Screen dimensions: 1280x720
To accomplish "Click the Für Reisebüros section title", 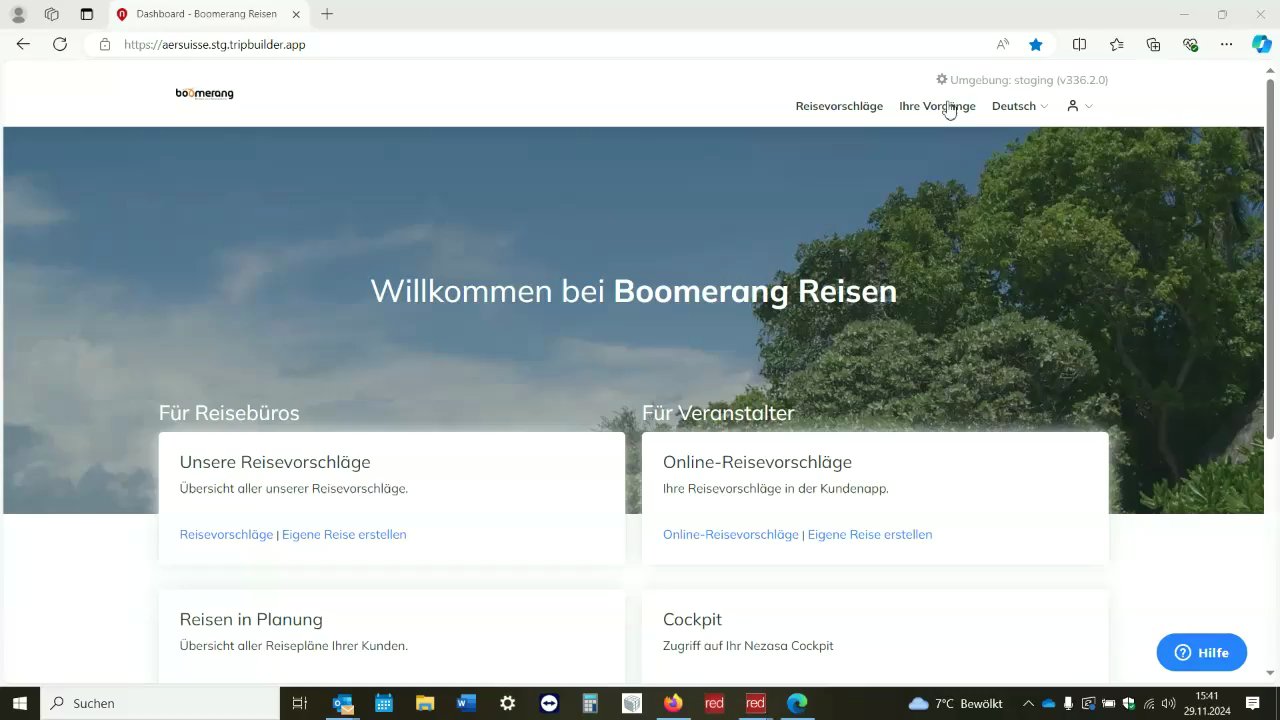I will coord(229,413).
